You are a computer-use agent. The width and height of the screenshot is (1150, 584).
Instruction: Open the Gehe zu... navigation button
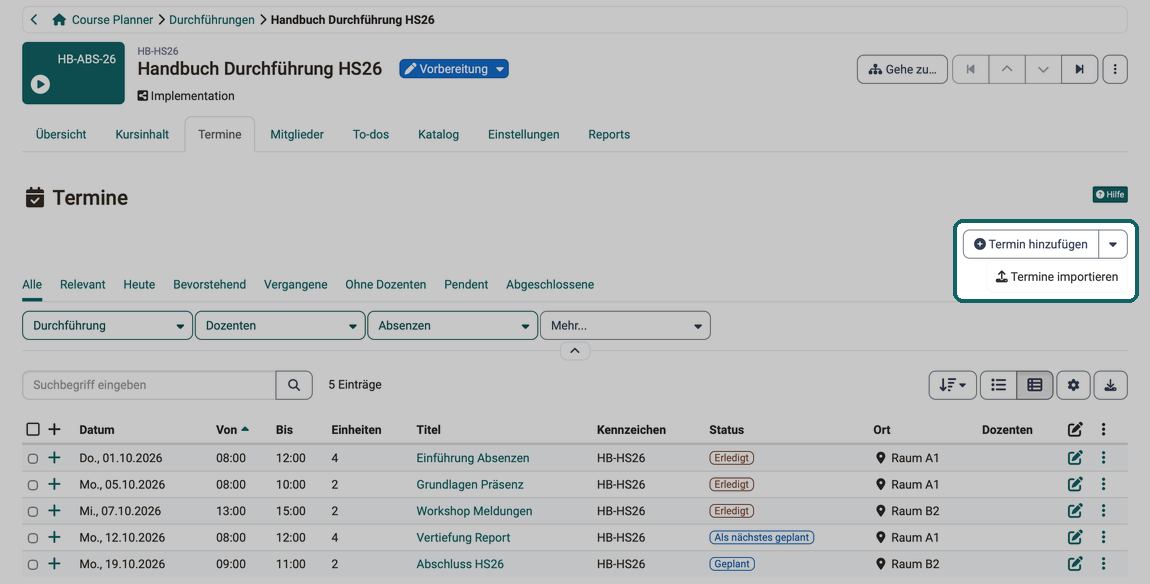click(902, 69)
